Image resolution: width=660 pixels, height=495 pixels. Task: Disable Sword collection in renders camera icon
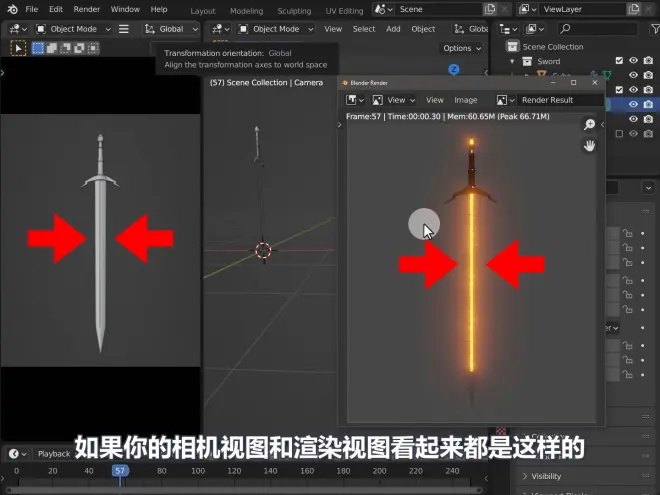click(x=649, y=61)
